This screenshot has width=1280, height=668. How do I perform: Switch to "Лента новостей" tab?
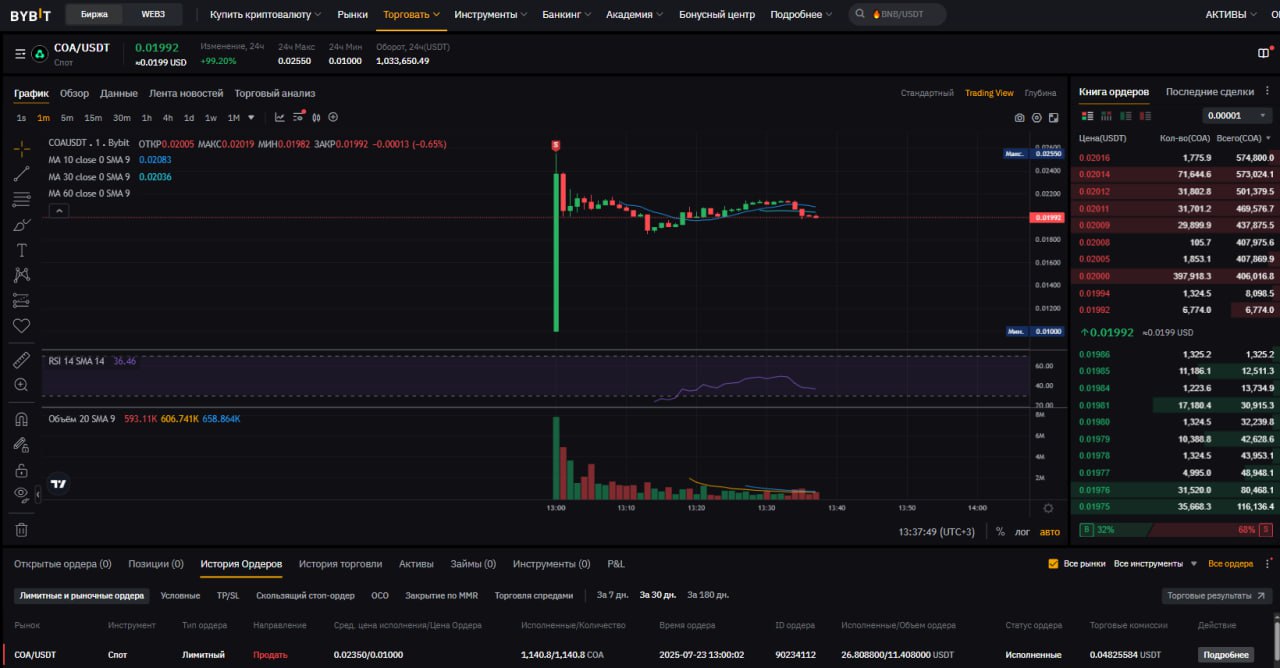click(x=186, y=93)
